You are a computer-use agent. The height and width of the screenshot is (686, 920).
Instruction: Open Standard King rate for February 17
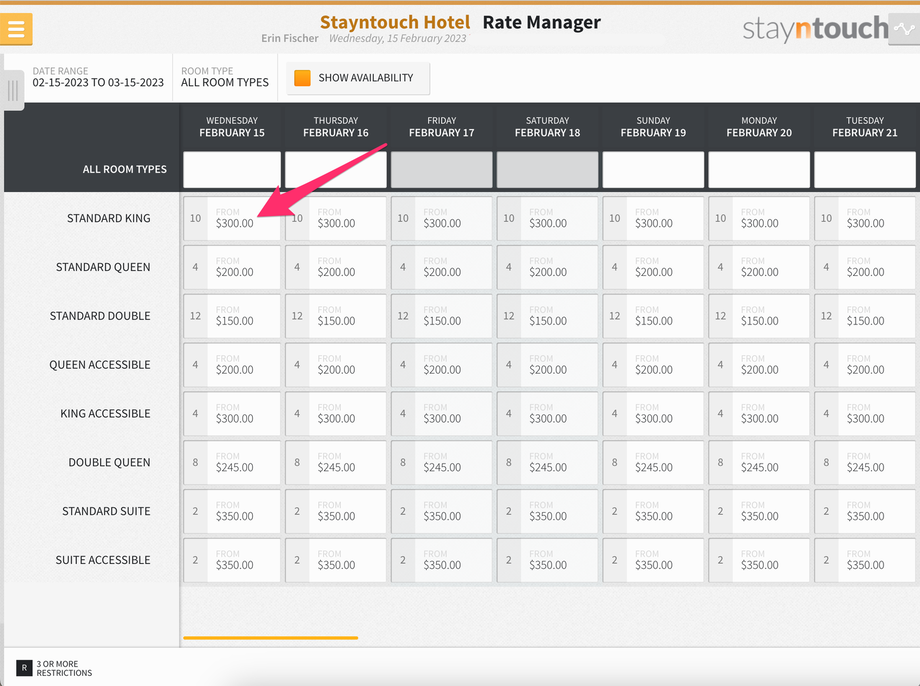[x=441, y=218]
